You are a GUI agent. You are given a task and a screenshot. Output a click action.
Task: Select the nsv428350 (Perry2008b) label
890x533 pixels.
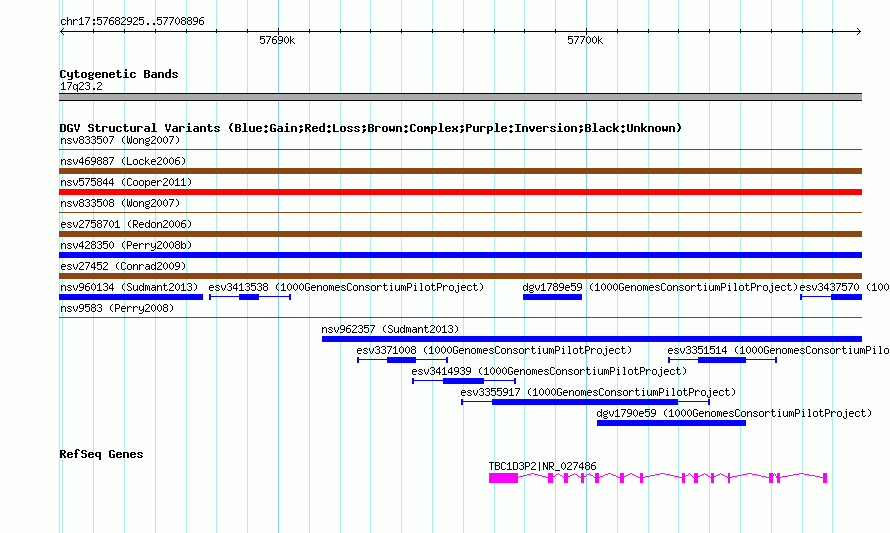[x=126, y=245]
